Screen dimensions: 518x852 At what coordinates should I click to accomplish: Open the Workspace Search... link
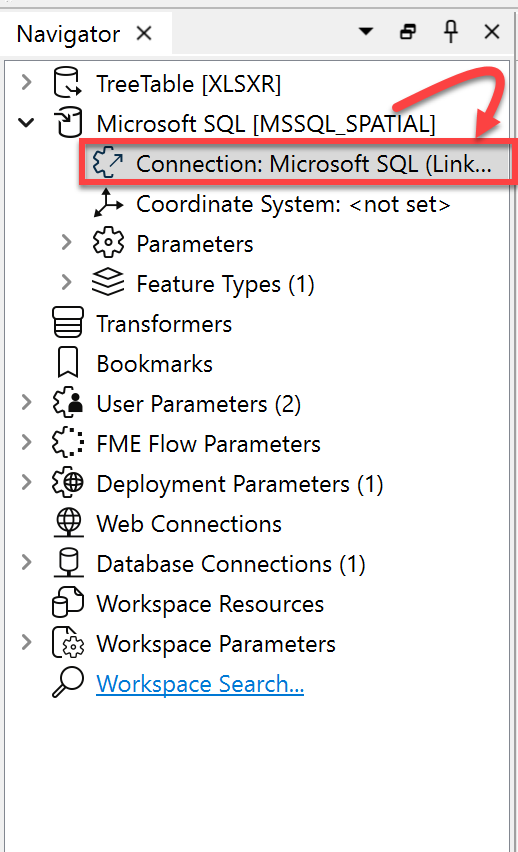tap(200, 684)
